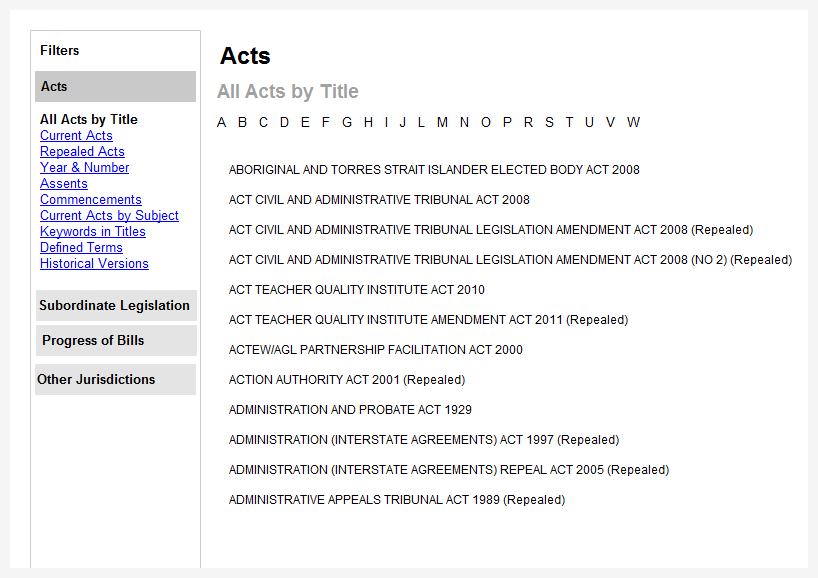This screenshot has width=818, height=578.
Task: Jump to acts starting with letter W
Action: tap(633, 123)
